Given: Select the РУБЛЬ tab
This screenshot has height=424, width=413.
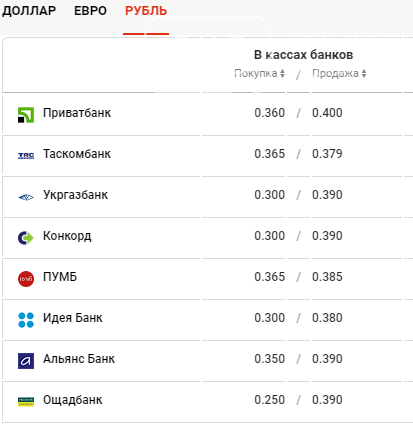Looking at the screenshot, I should click(x=146, y=11).
